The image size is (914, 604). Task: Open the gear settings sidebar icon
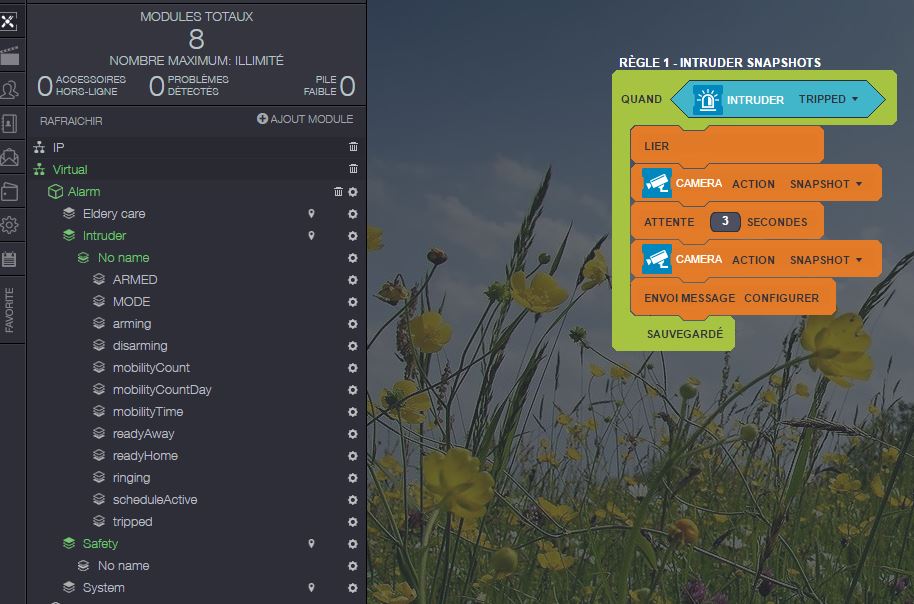(10, 225)
